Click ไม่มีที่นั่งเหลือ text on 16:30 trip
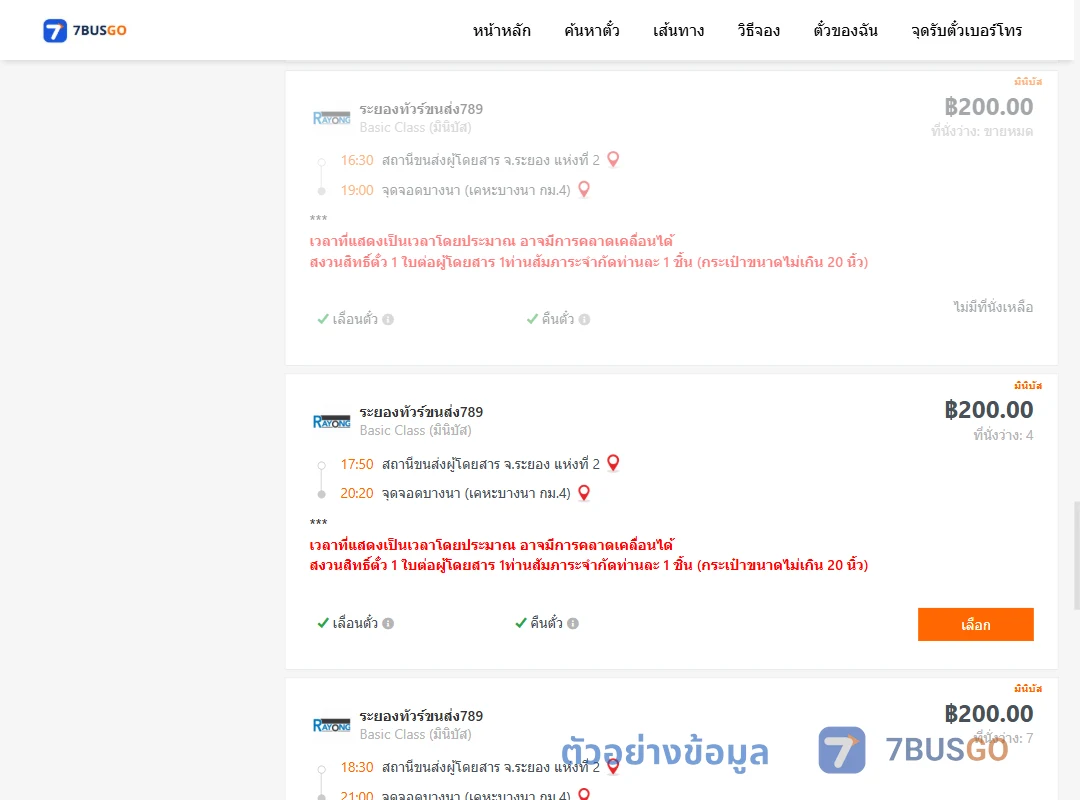This screenshot has height=800, width=1080. (x=993, y=307)
